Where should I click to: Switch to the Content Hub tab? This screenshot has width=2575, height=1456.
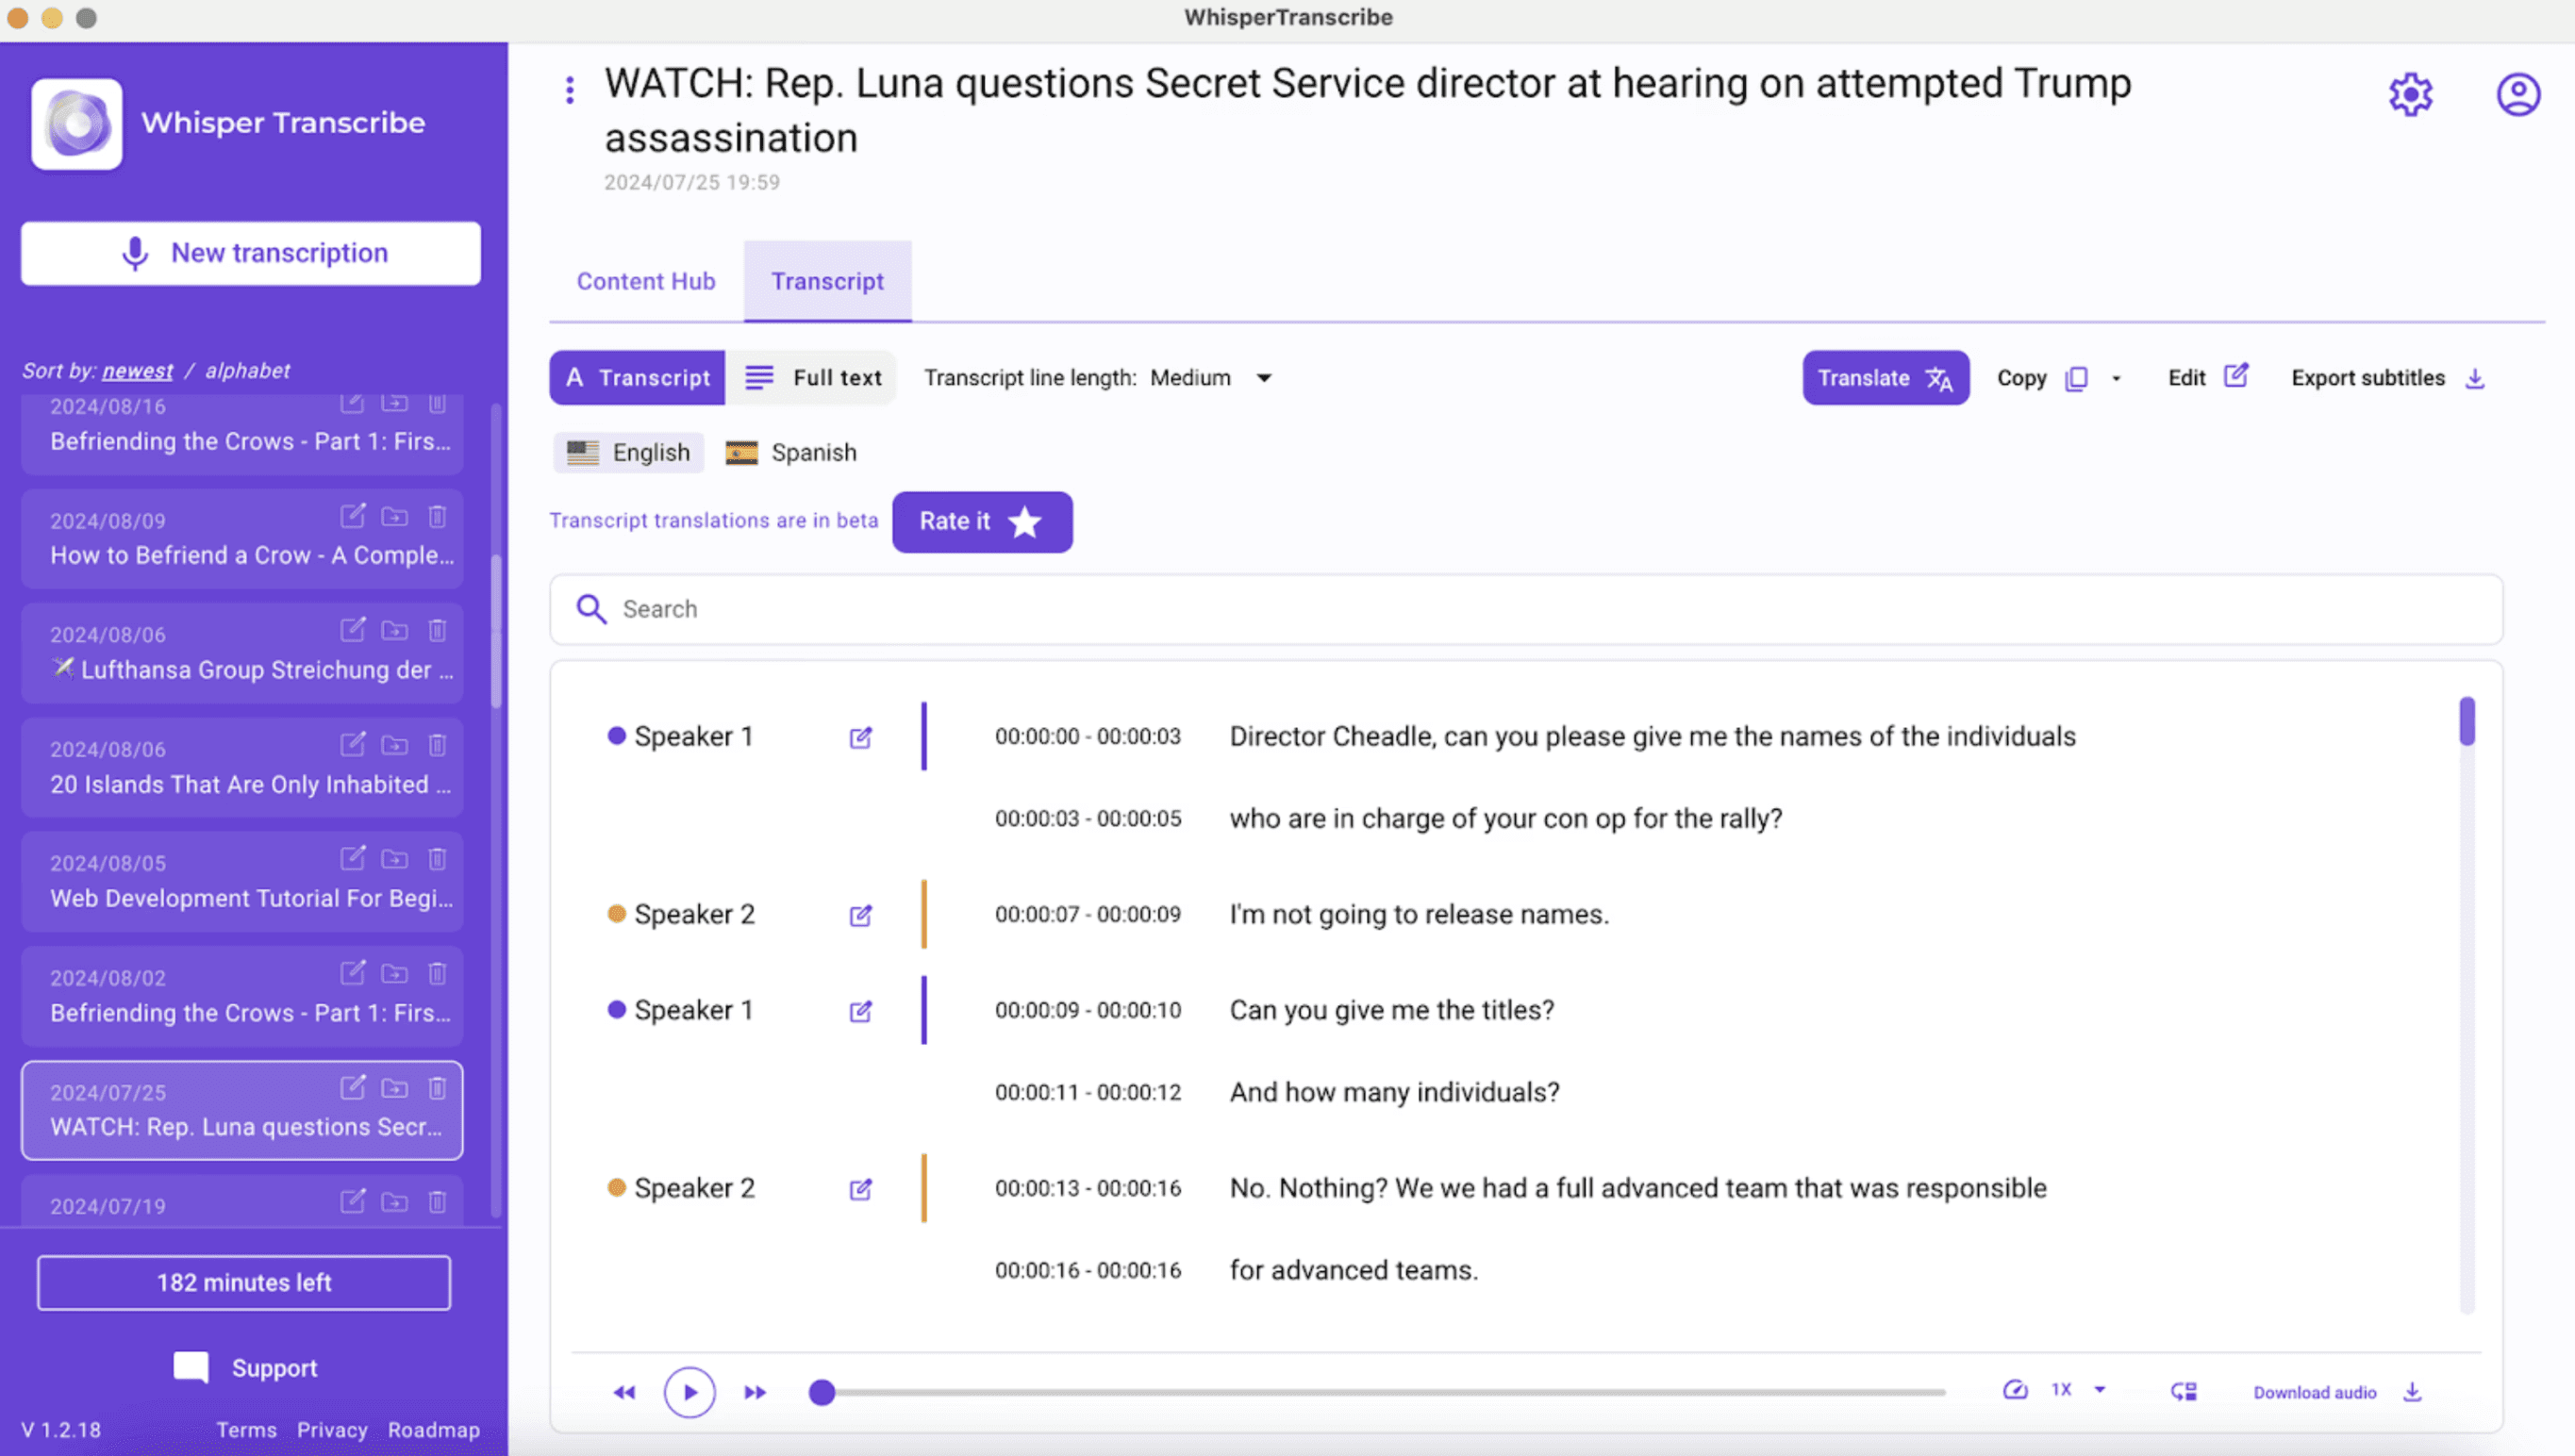[645, 281]
